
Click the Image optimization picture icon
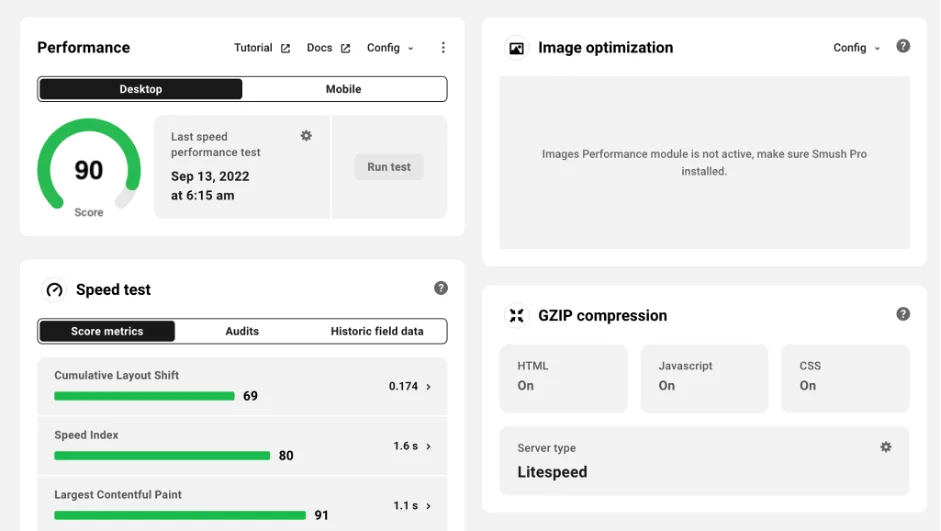click(516, 48)
